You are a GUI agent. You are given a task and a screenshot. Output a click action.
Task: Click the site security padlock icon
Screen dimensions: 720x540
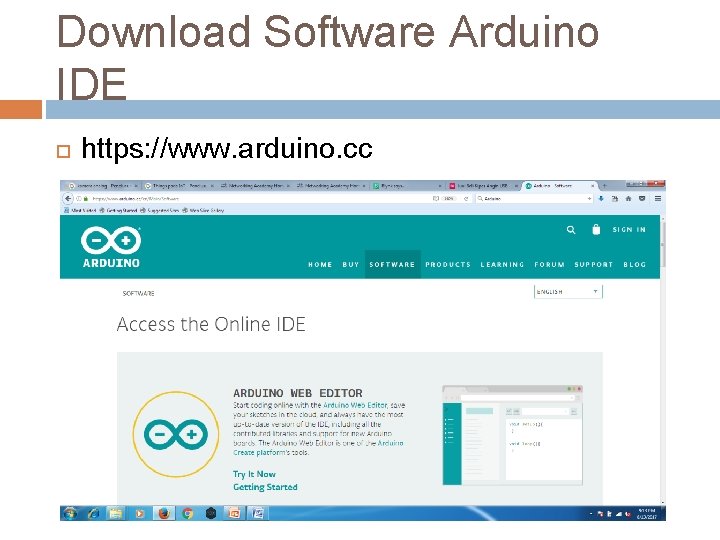click(85, 199)
